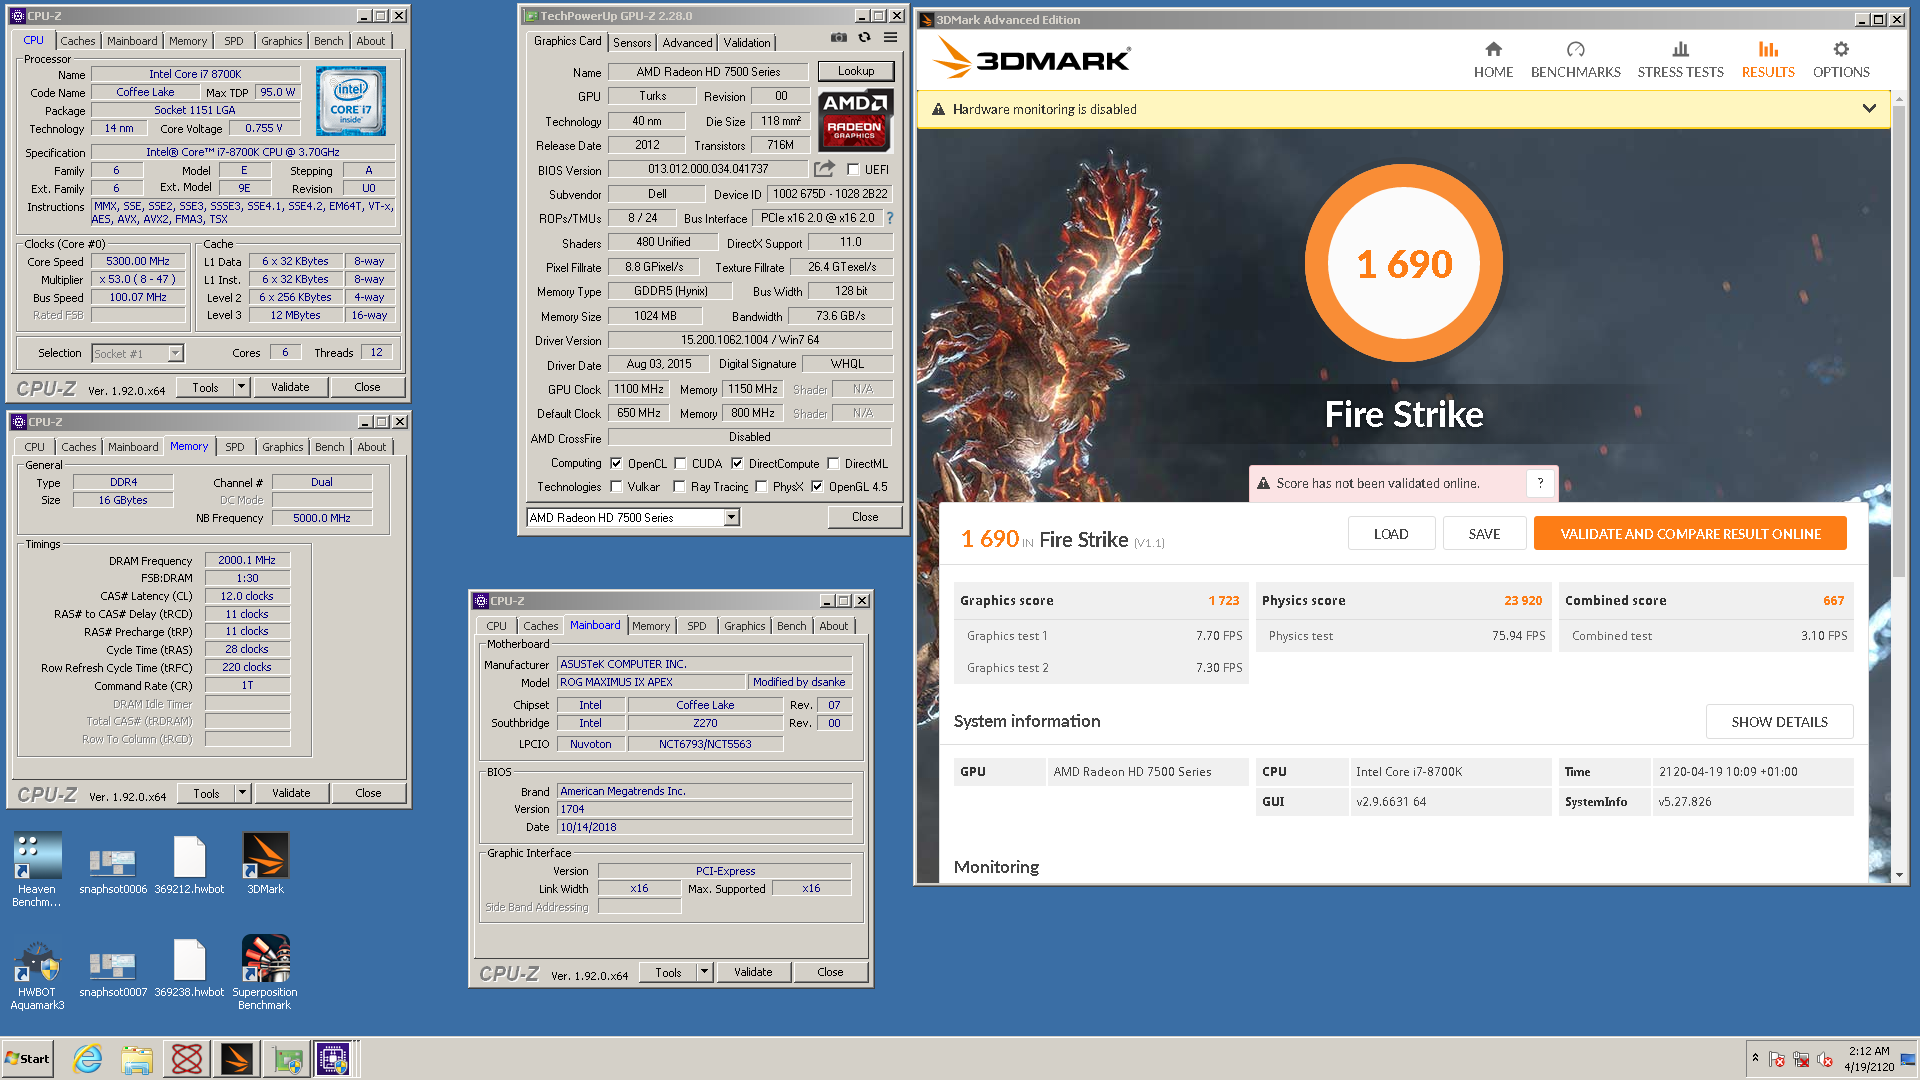The image size is (1920, 1080).
Task: Open the AMD Radeon HD 7500 Series dropdown
Action: pyautogui.click(x=732, y=517)
